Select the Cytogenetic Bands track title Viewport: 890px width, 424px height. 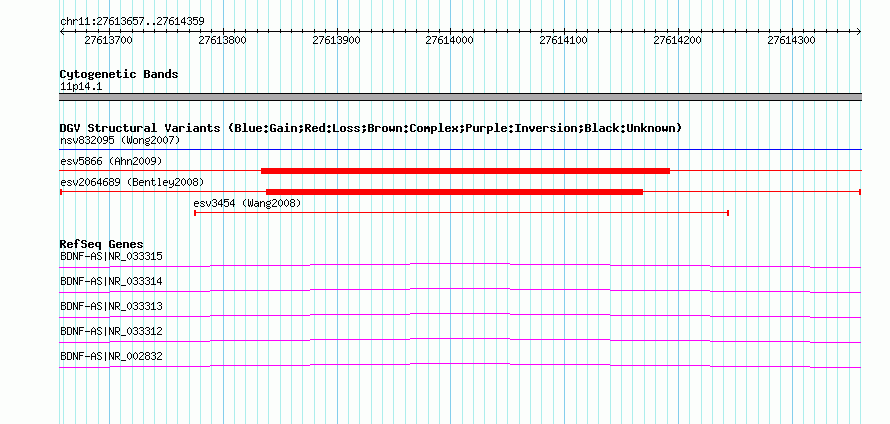119,74
